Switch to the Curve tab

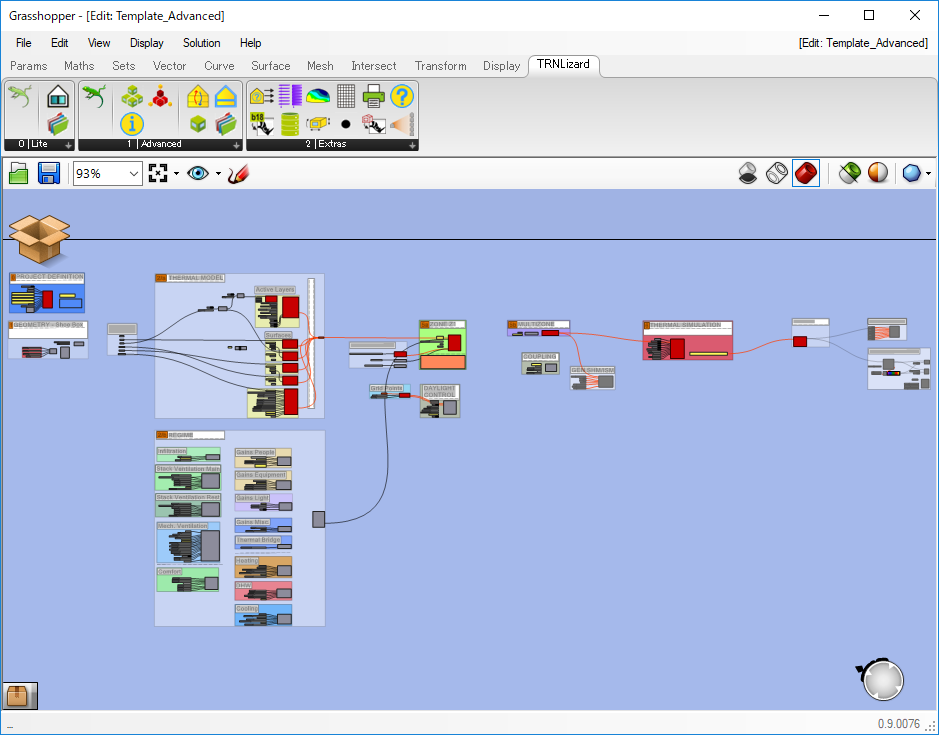(x=219, y=66)
